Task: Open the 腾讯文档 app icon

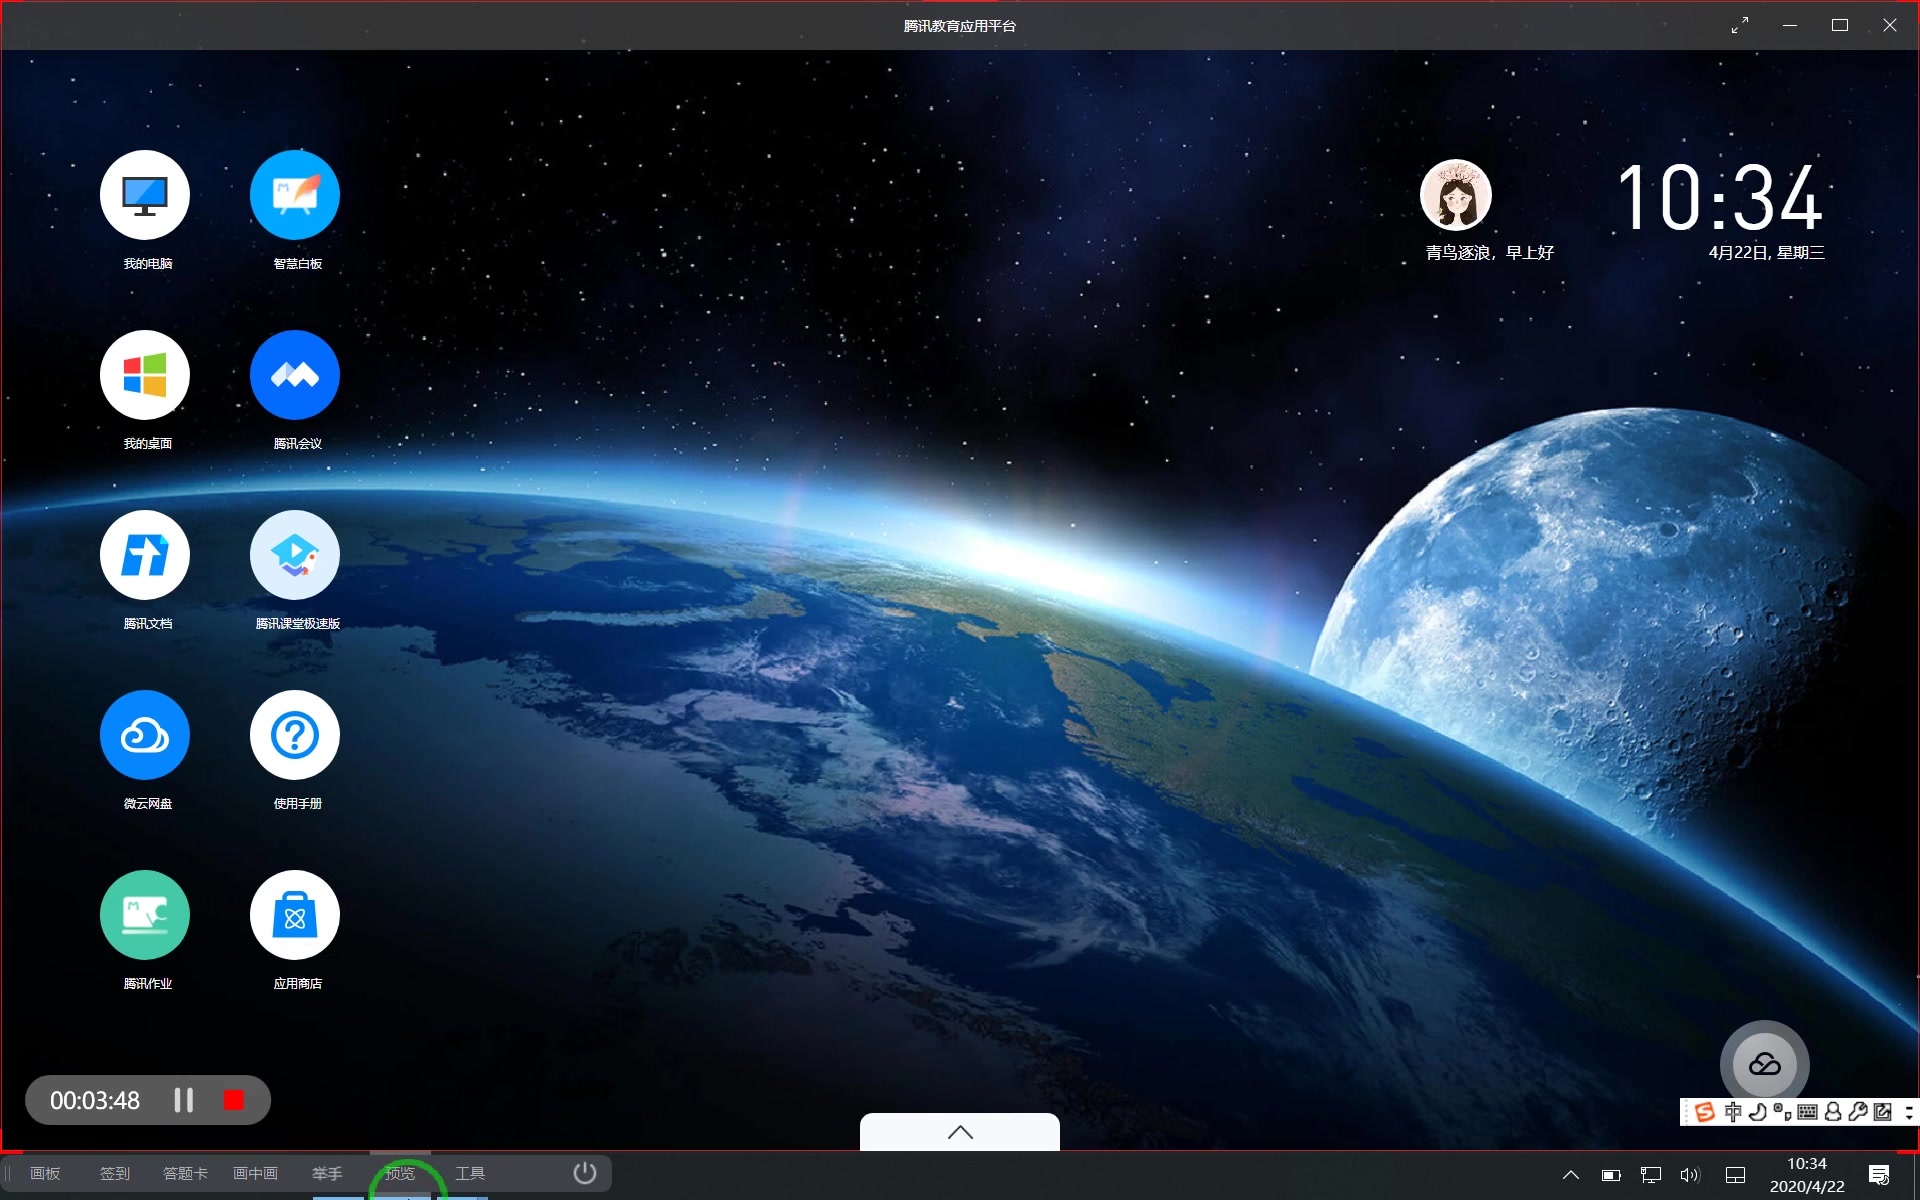Action: click(x=145, y=555)
